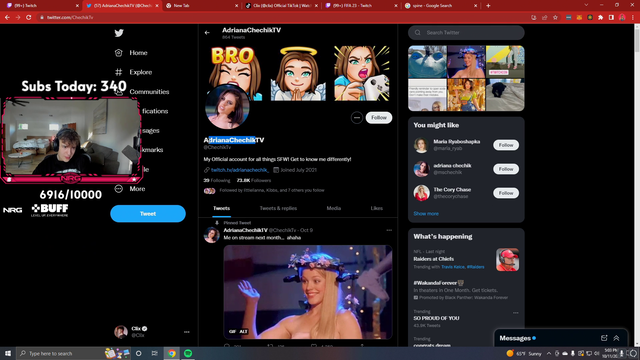Click the More circle icon

119,189
